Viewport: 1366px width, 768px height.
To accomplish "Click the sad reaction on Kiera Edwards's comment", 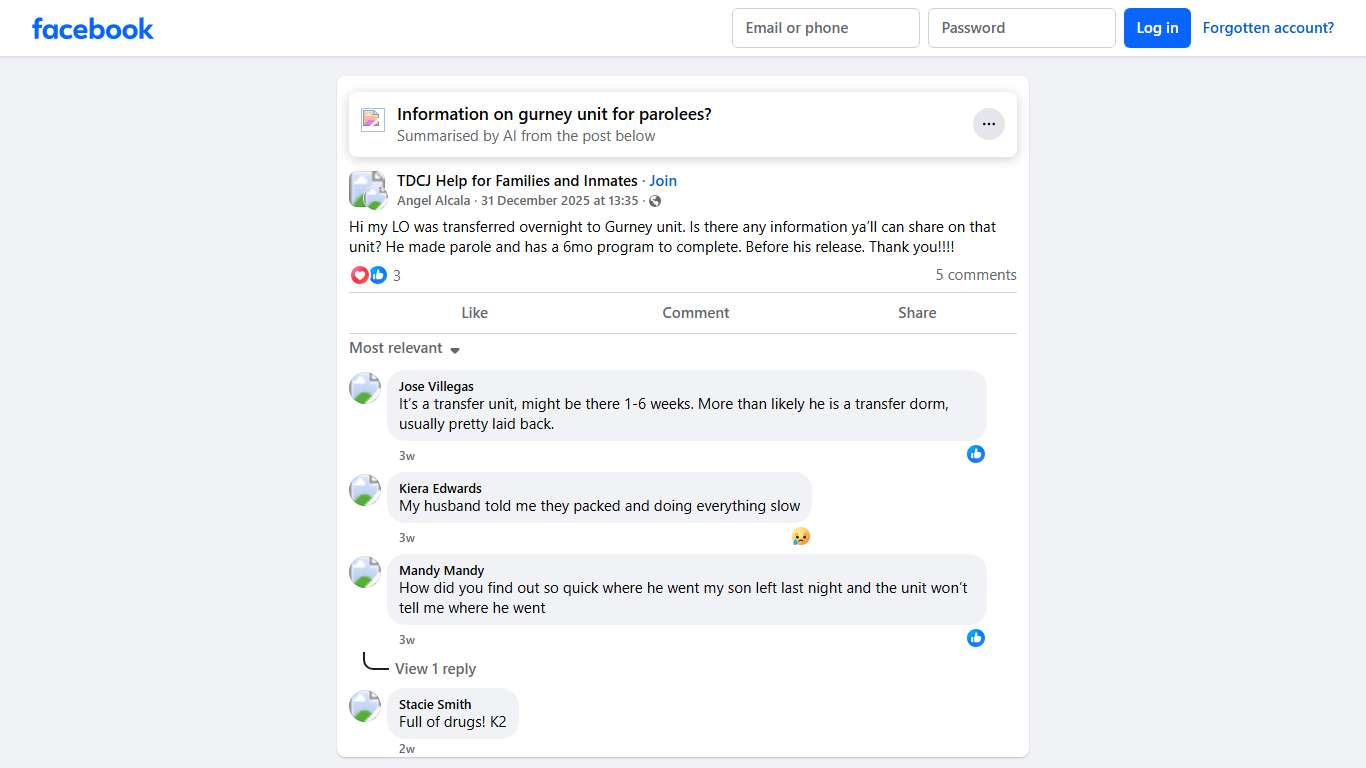I will click(x=800, y=536).
